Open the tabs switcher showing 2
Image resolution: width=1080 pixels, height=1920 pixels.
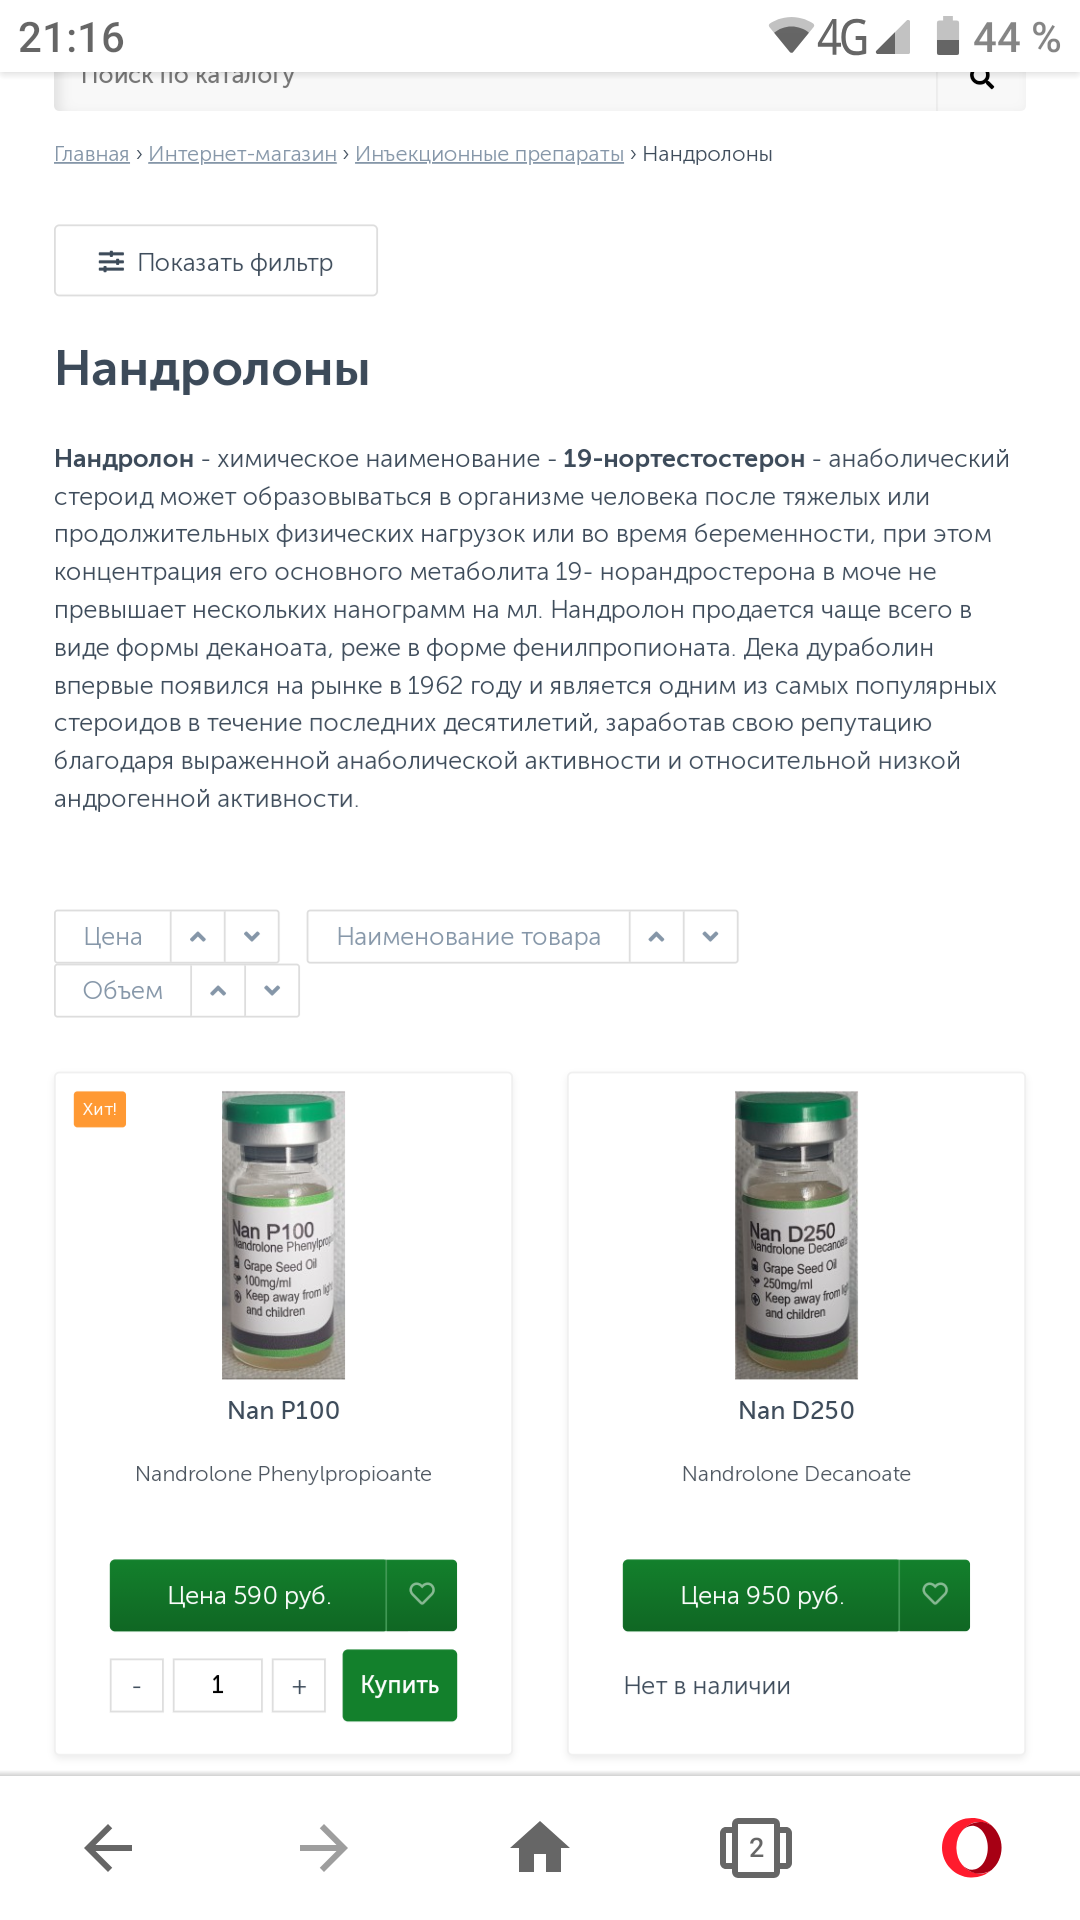point(756,1847)
